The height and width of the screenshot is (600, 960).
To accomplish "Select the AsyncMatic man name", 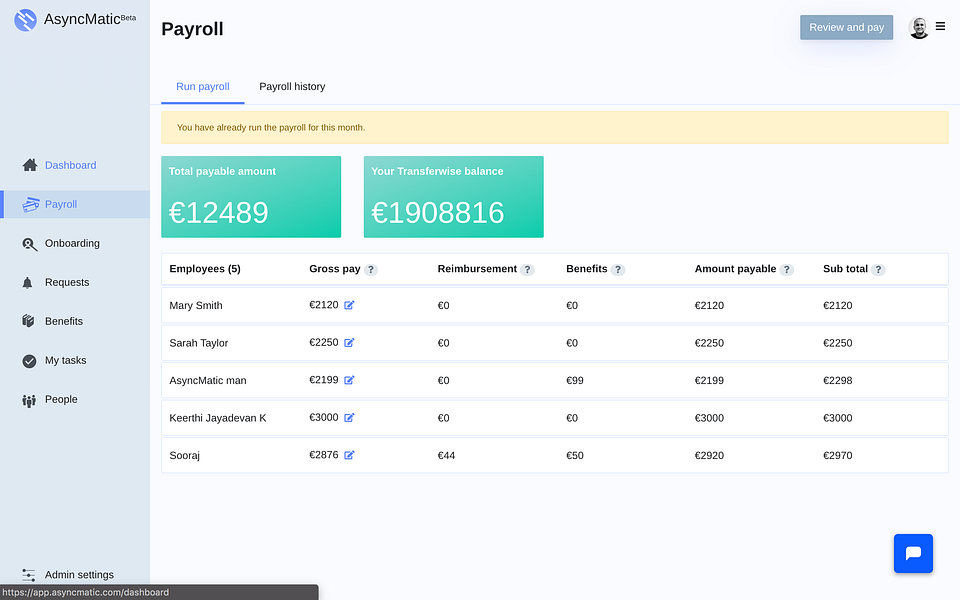I will pos(208,380).
